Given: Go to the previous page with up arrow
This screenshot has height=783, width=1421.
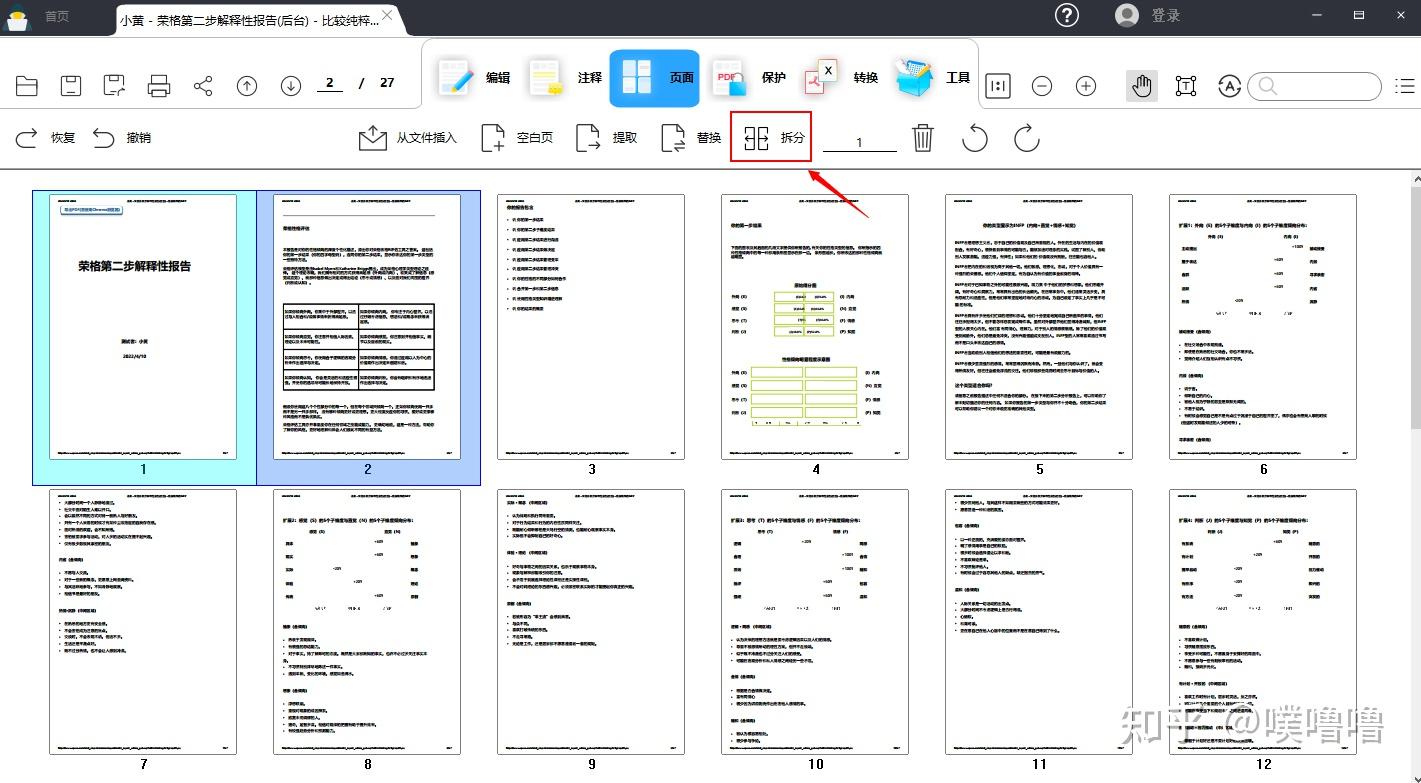Looking at the screenshot, I should (x=247, y=86).
